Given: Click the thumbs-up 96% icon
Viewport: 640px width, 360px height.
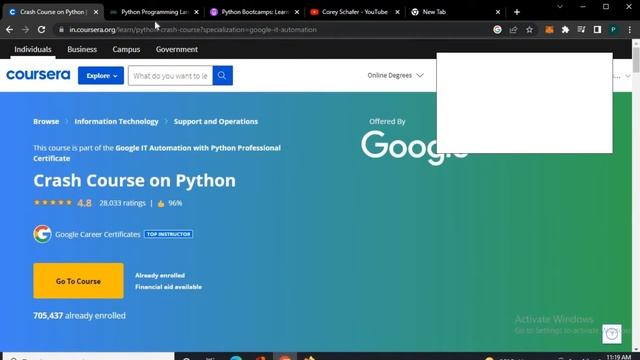Looking at the screenshot, I should [161, 203].
